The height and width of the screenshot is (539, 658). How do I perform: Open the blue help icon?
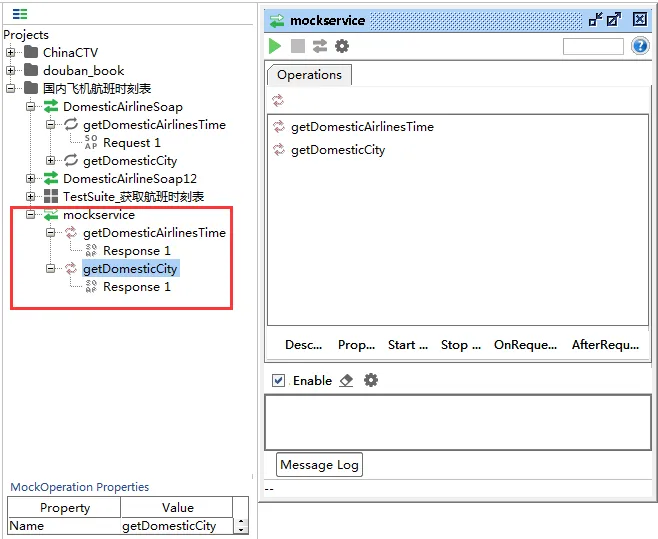pos(640,46)
